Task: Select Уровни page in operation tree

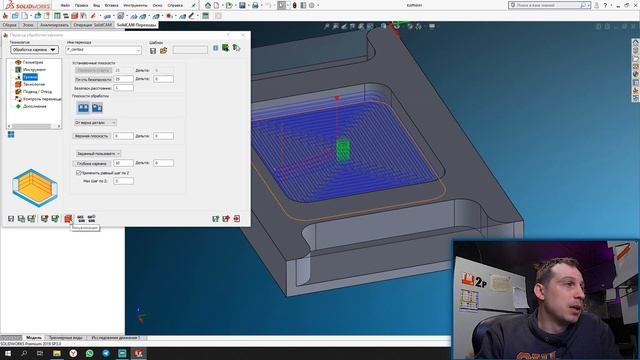Action: [x=30, y=77]
